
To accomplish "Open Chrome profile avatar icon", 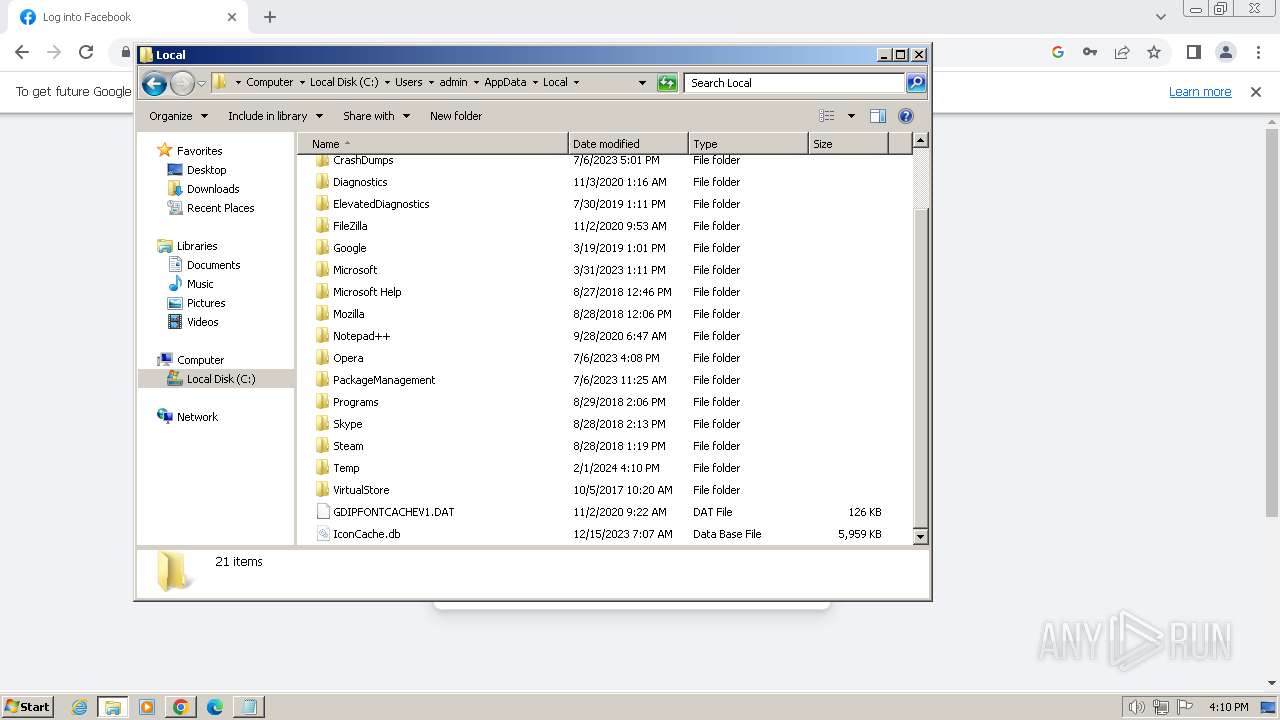I will [1225, 52].
